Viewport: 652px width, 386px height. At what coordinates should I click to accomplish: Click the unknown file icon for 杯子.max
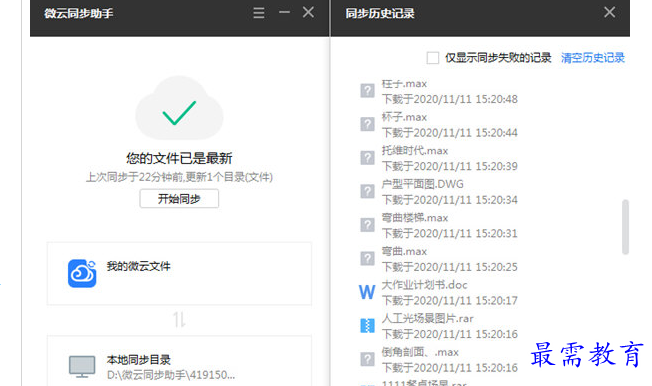click(x=367, y=124)
